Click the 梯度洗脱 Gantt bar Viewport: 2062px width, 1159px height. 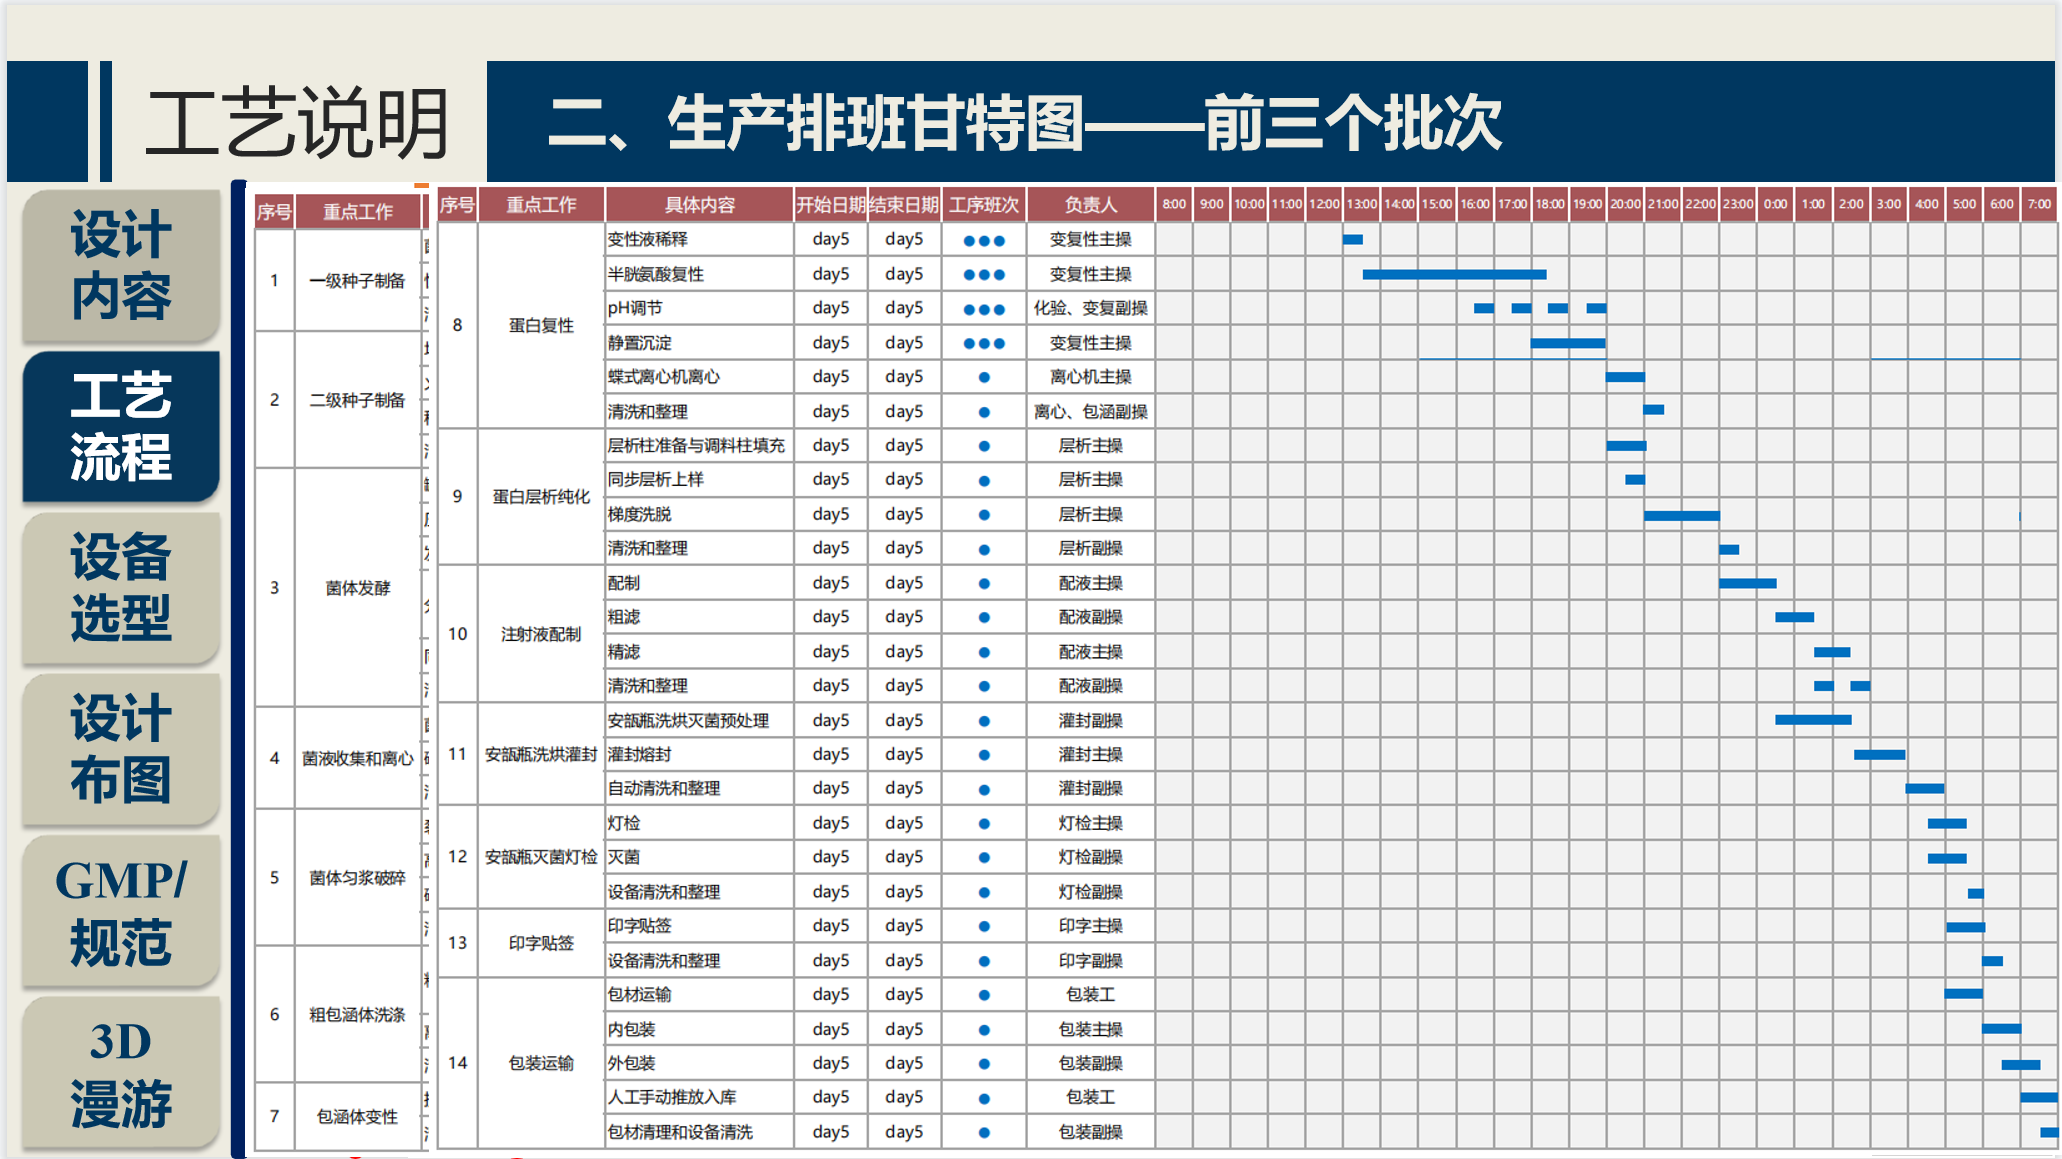coord(1681,516)
